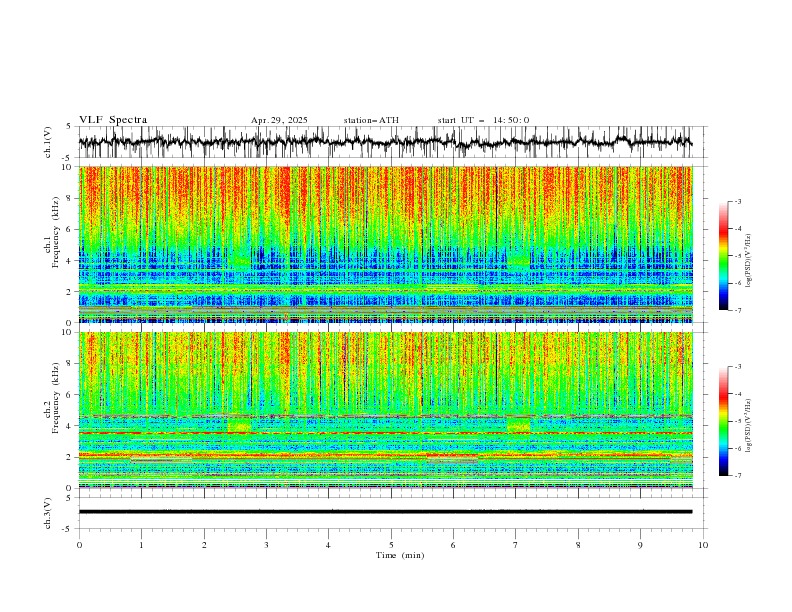Click the "-5" voltage tick of ch.3(V) panel
The width and height of the screenshot is (792, 612).
(x=68, y=529)
